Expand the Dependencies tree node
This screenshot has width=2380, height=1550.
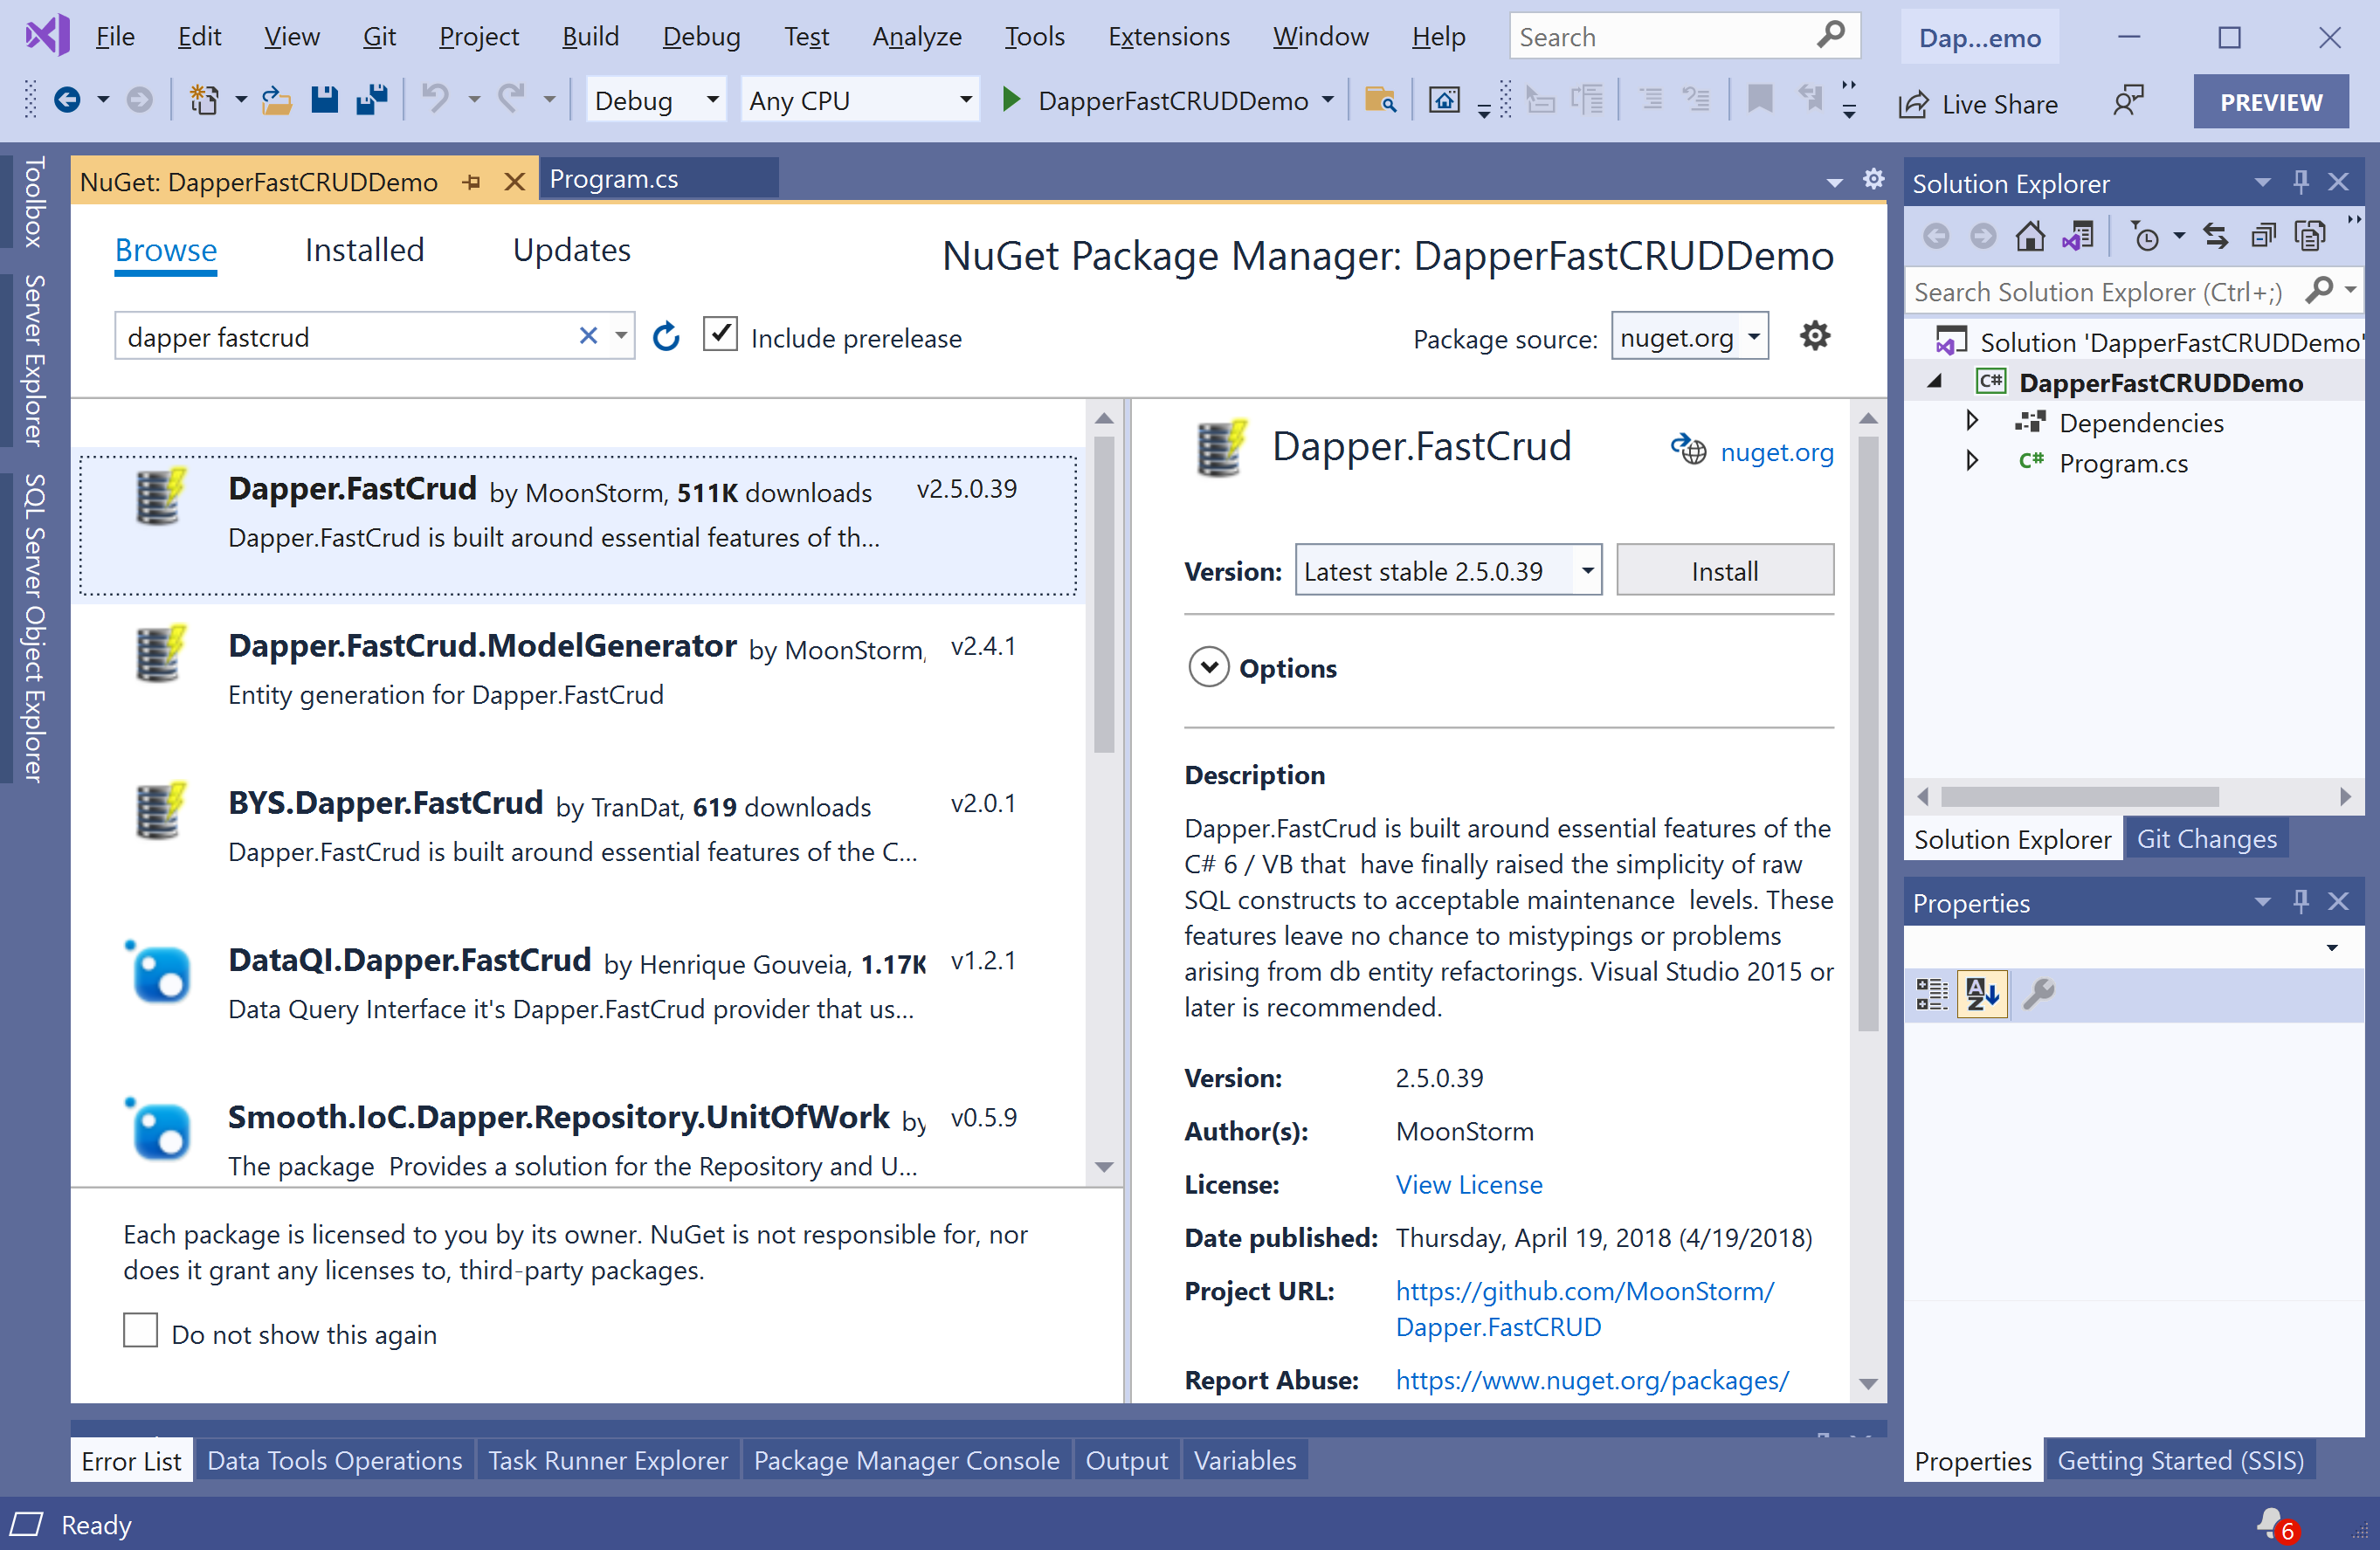tap(1971, 421)
